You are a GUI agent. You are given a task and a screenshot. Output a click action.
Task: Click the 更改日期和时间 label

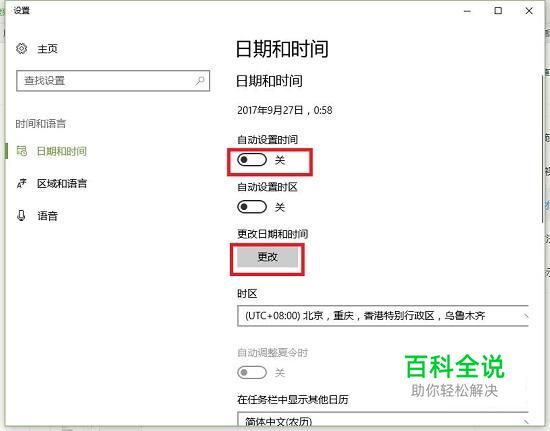click(273, 234)
